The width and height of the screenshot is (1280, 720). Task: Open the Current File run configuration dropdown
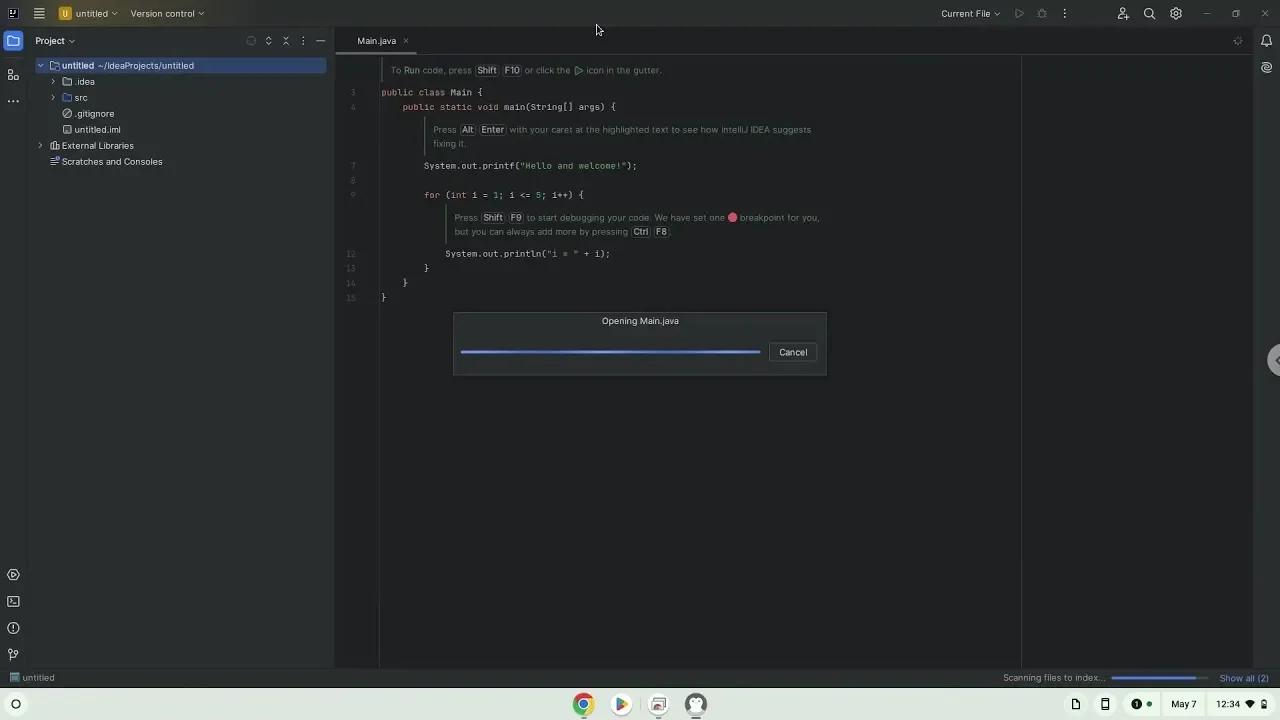[x=968, y=13]
